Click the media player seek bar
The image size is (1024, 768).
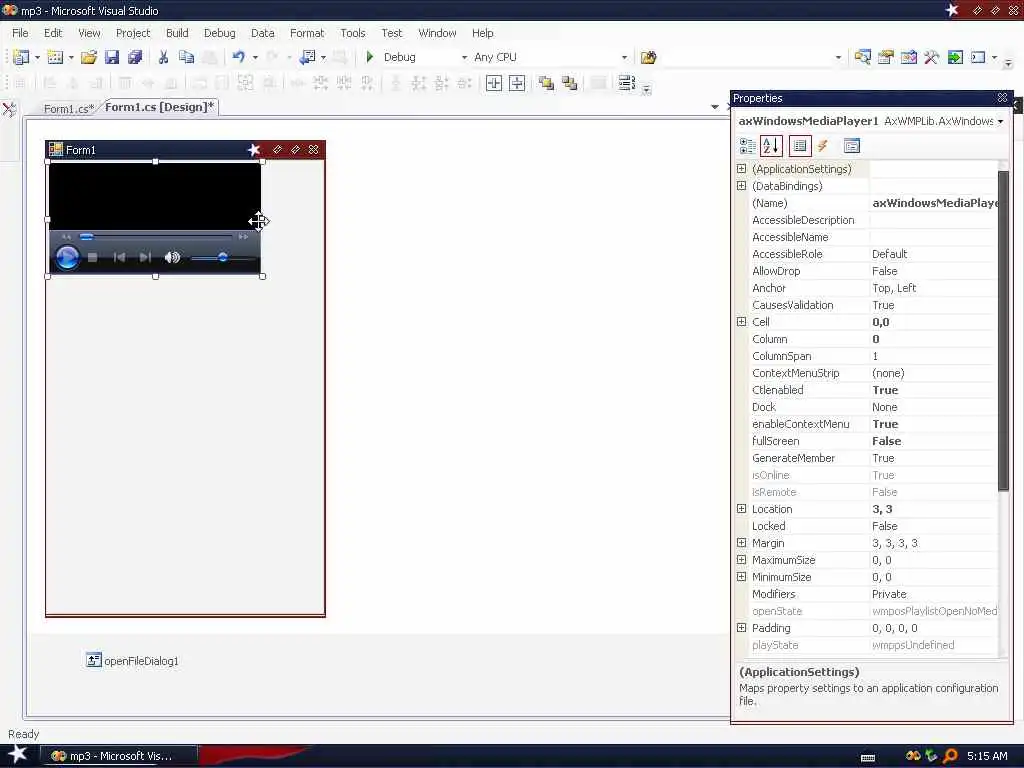pos(155,236)
